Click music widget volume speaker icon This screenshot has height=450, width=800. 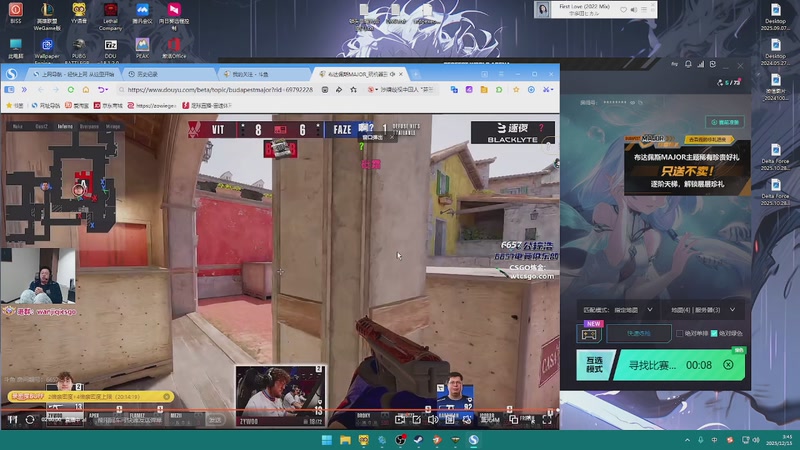coord(634,10)
